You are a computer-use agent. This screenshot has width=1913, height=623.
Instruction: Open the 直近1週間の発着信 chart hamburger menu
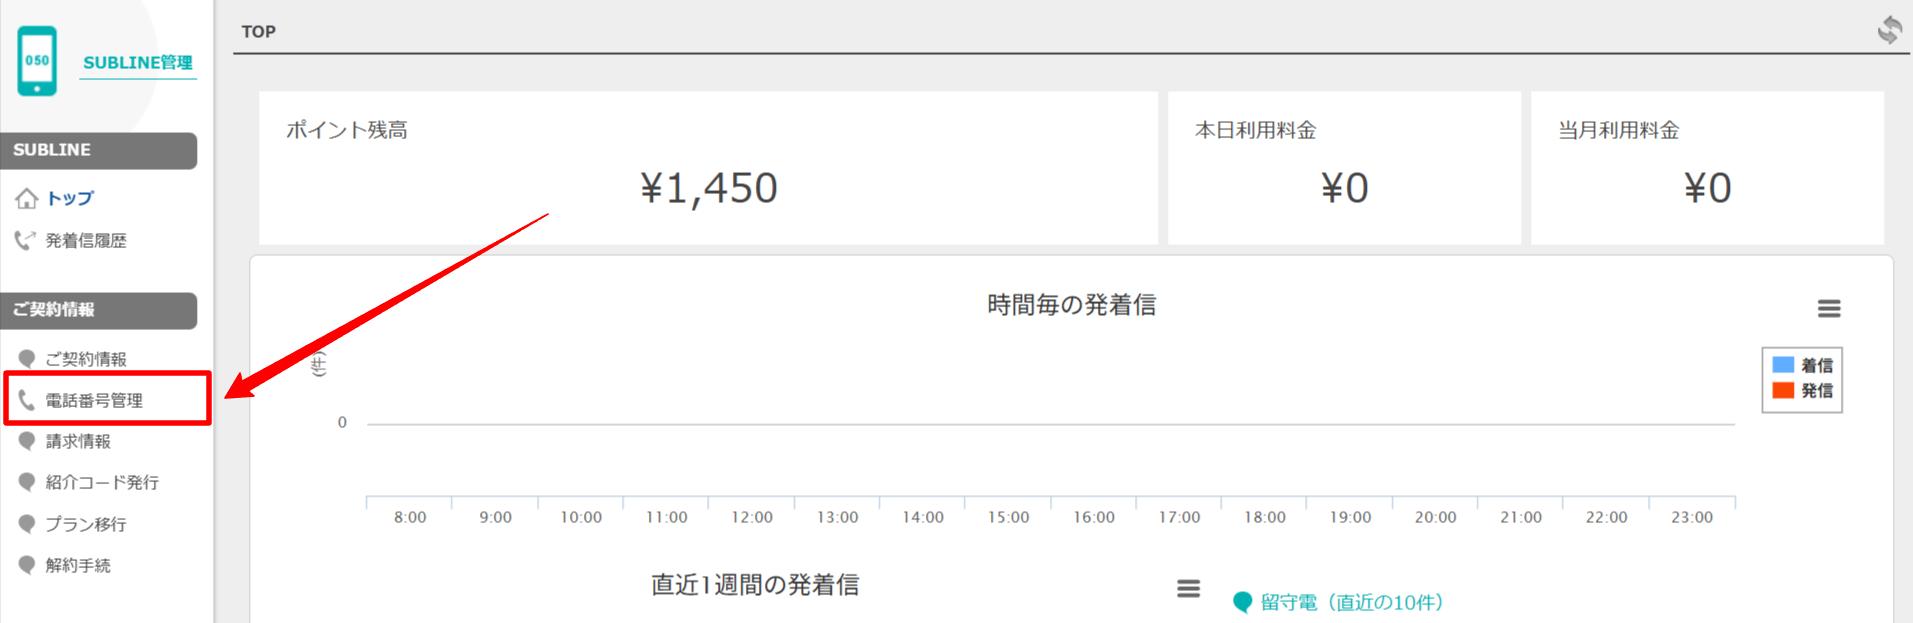click(x=1188, y=589)
